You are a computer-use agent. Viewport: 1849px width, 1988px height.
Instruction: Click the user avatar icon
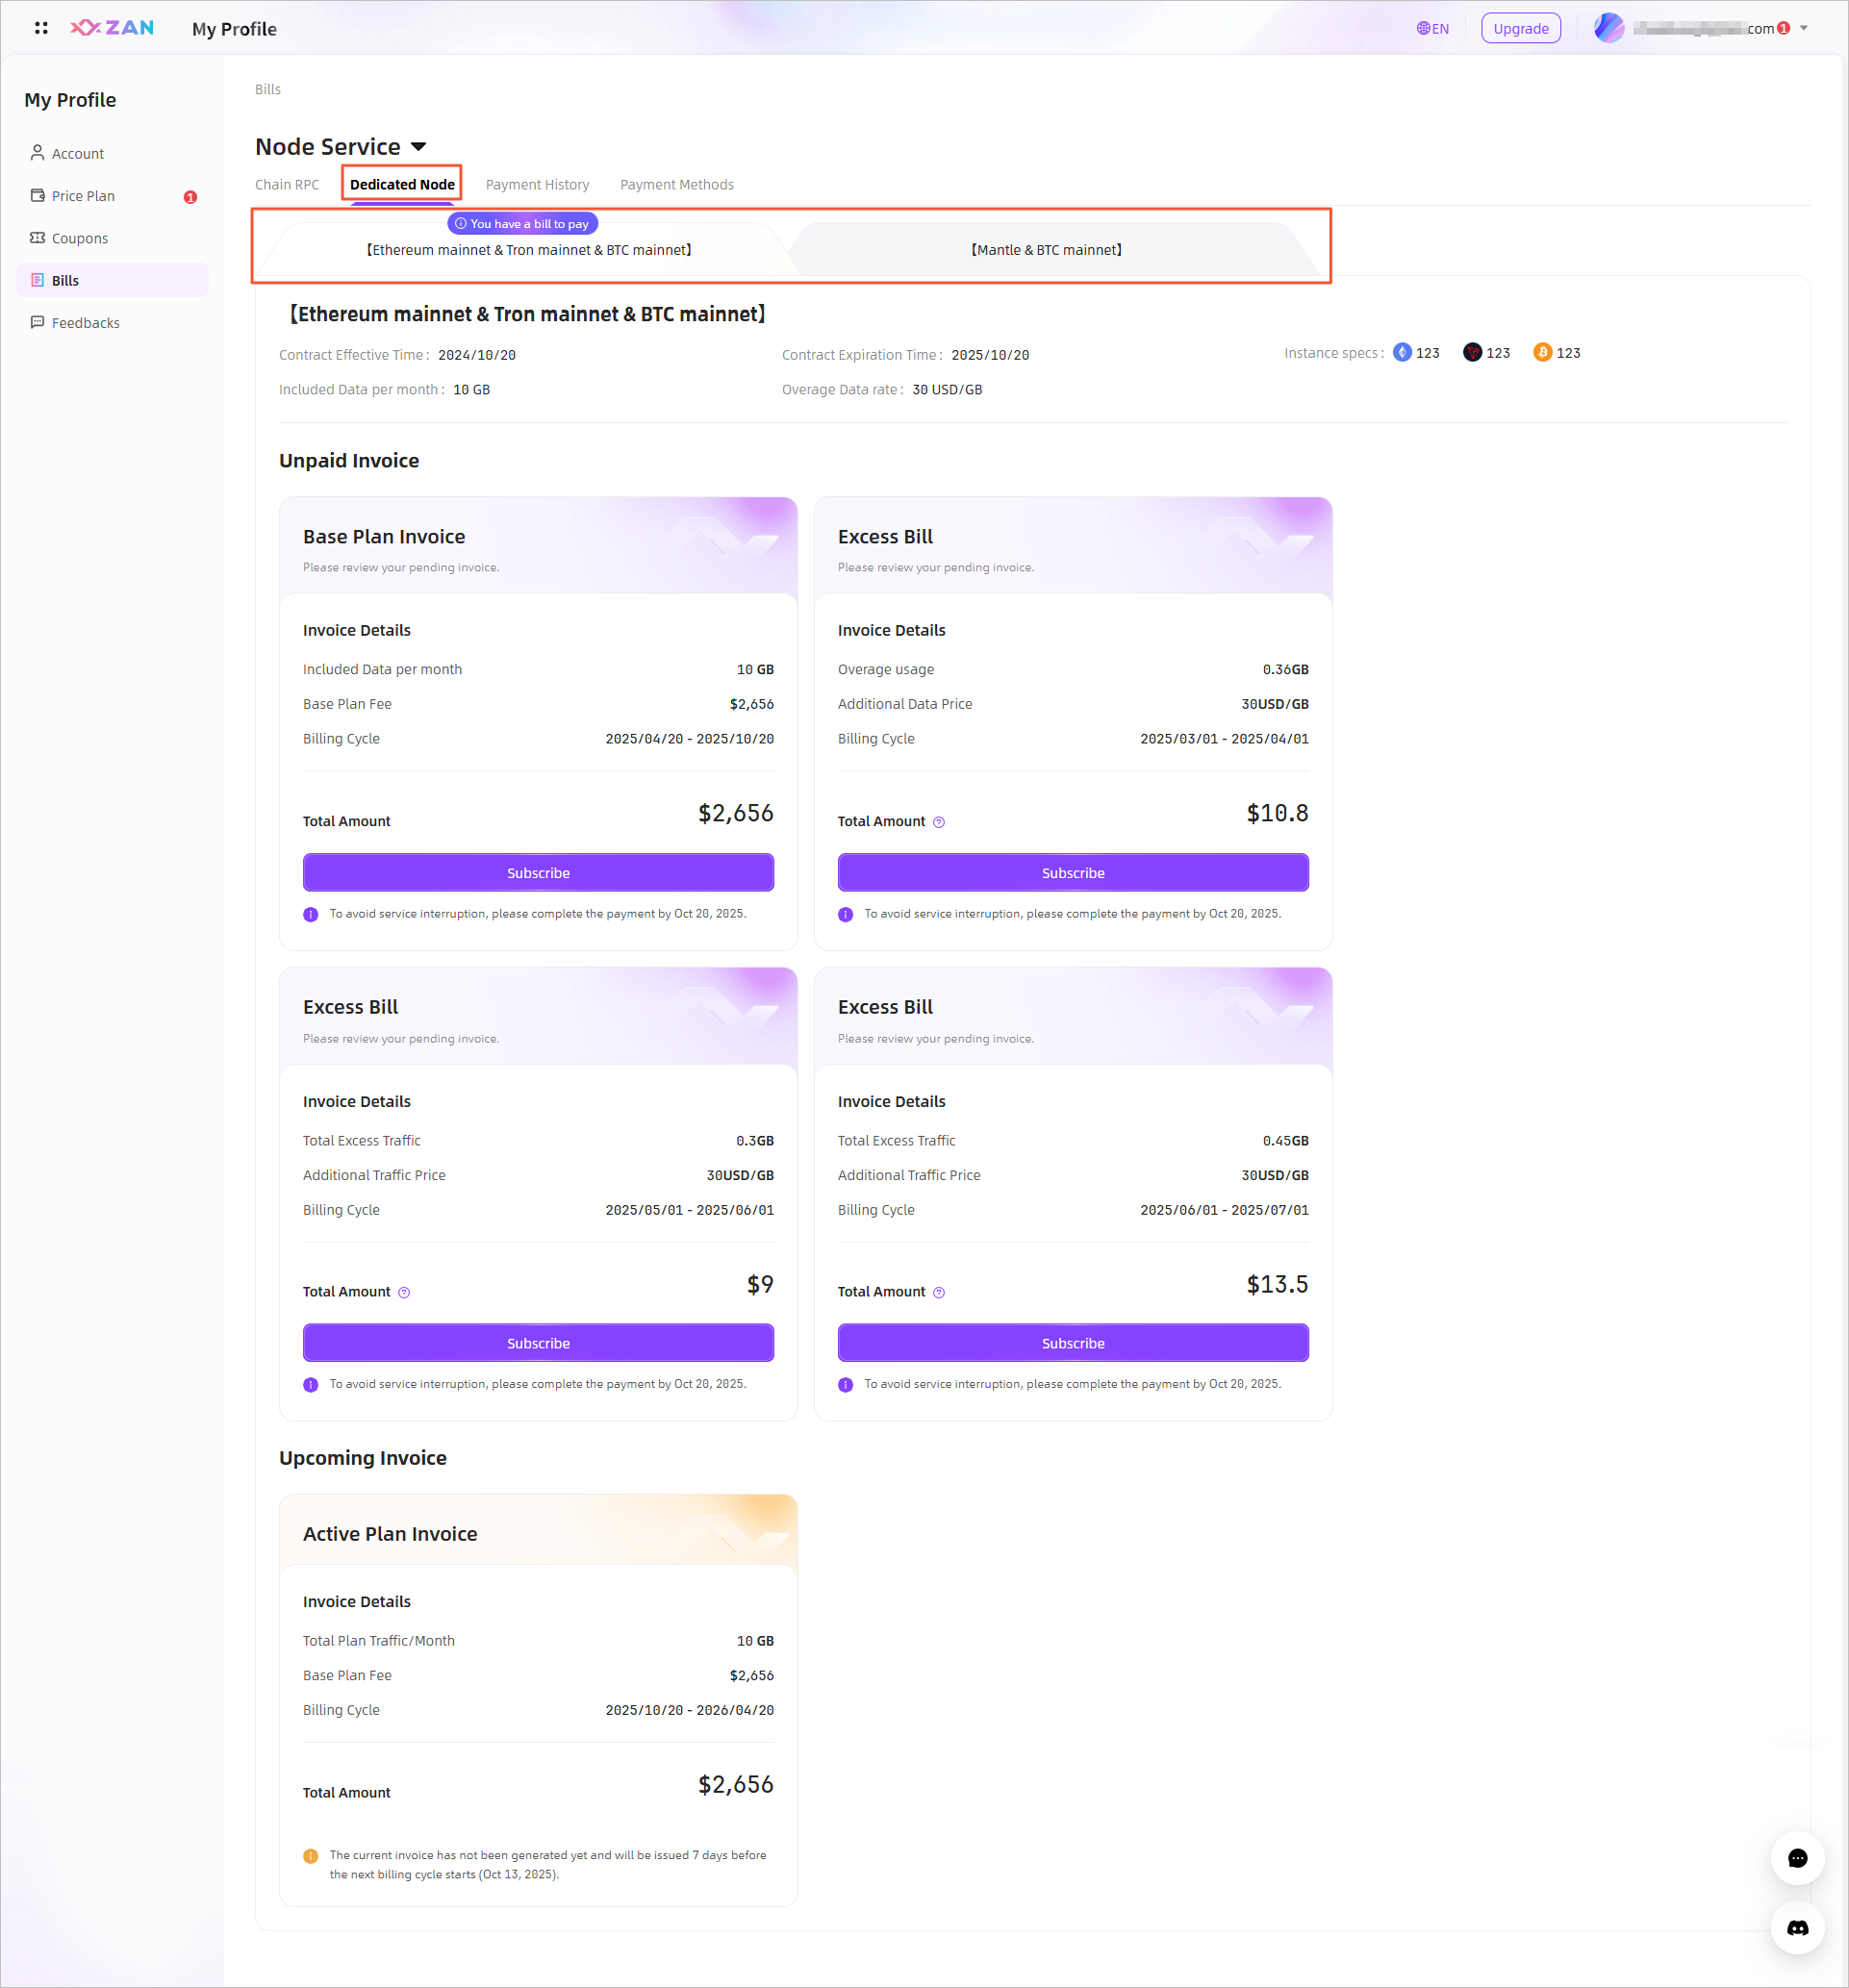(1608, 28)
